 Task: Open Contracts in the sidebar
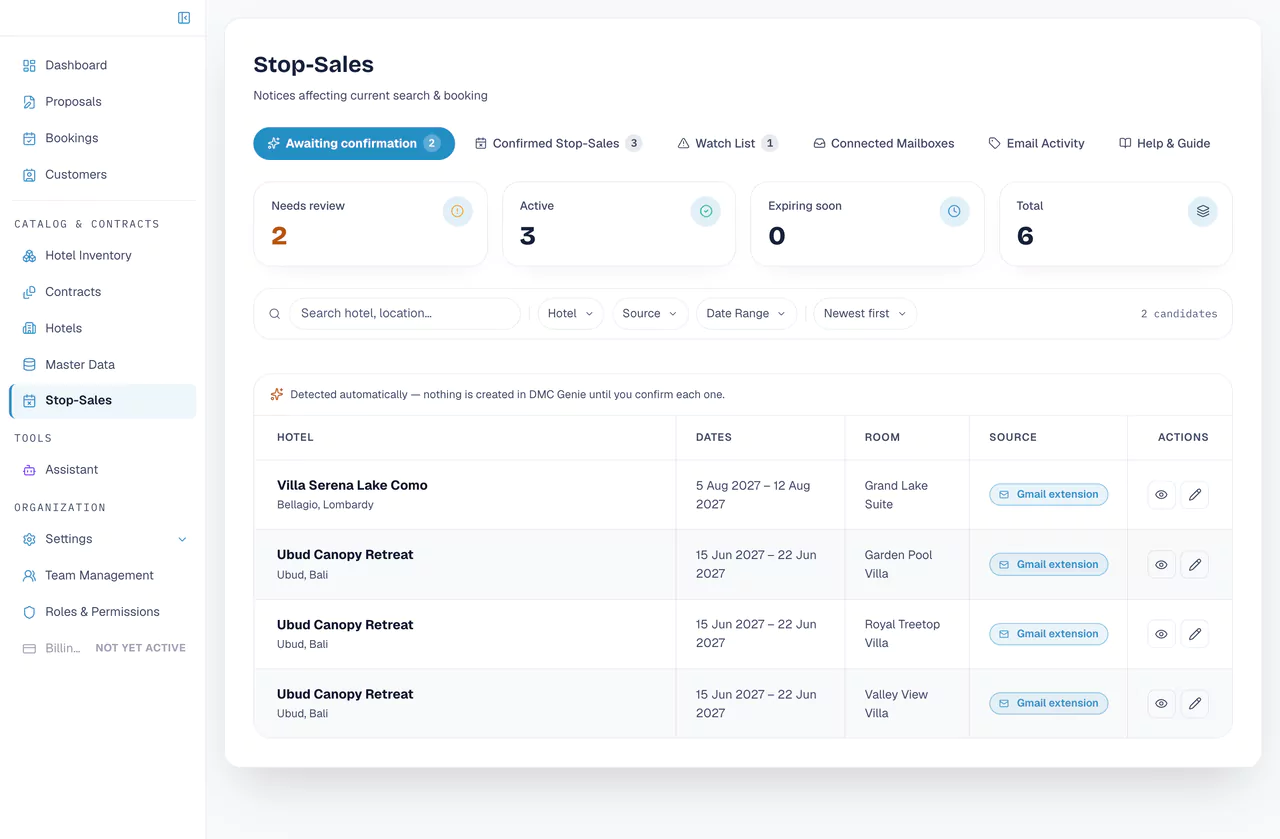103,292
